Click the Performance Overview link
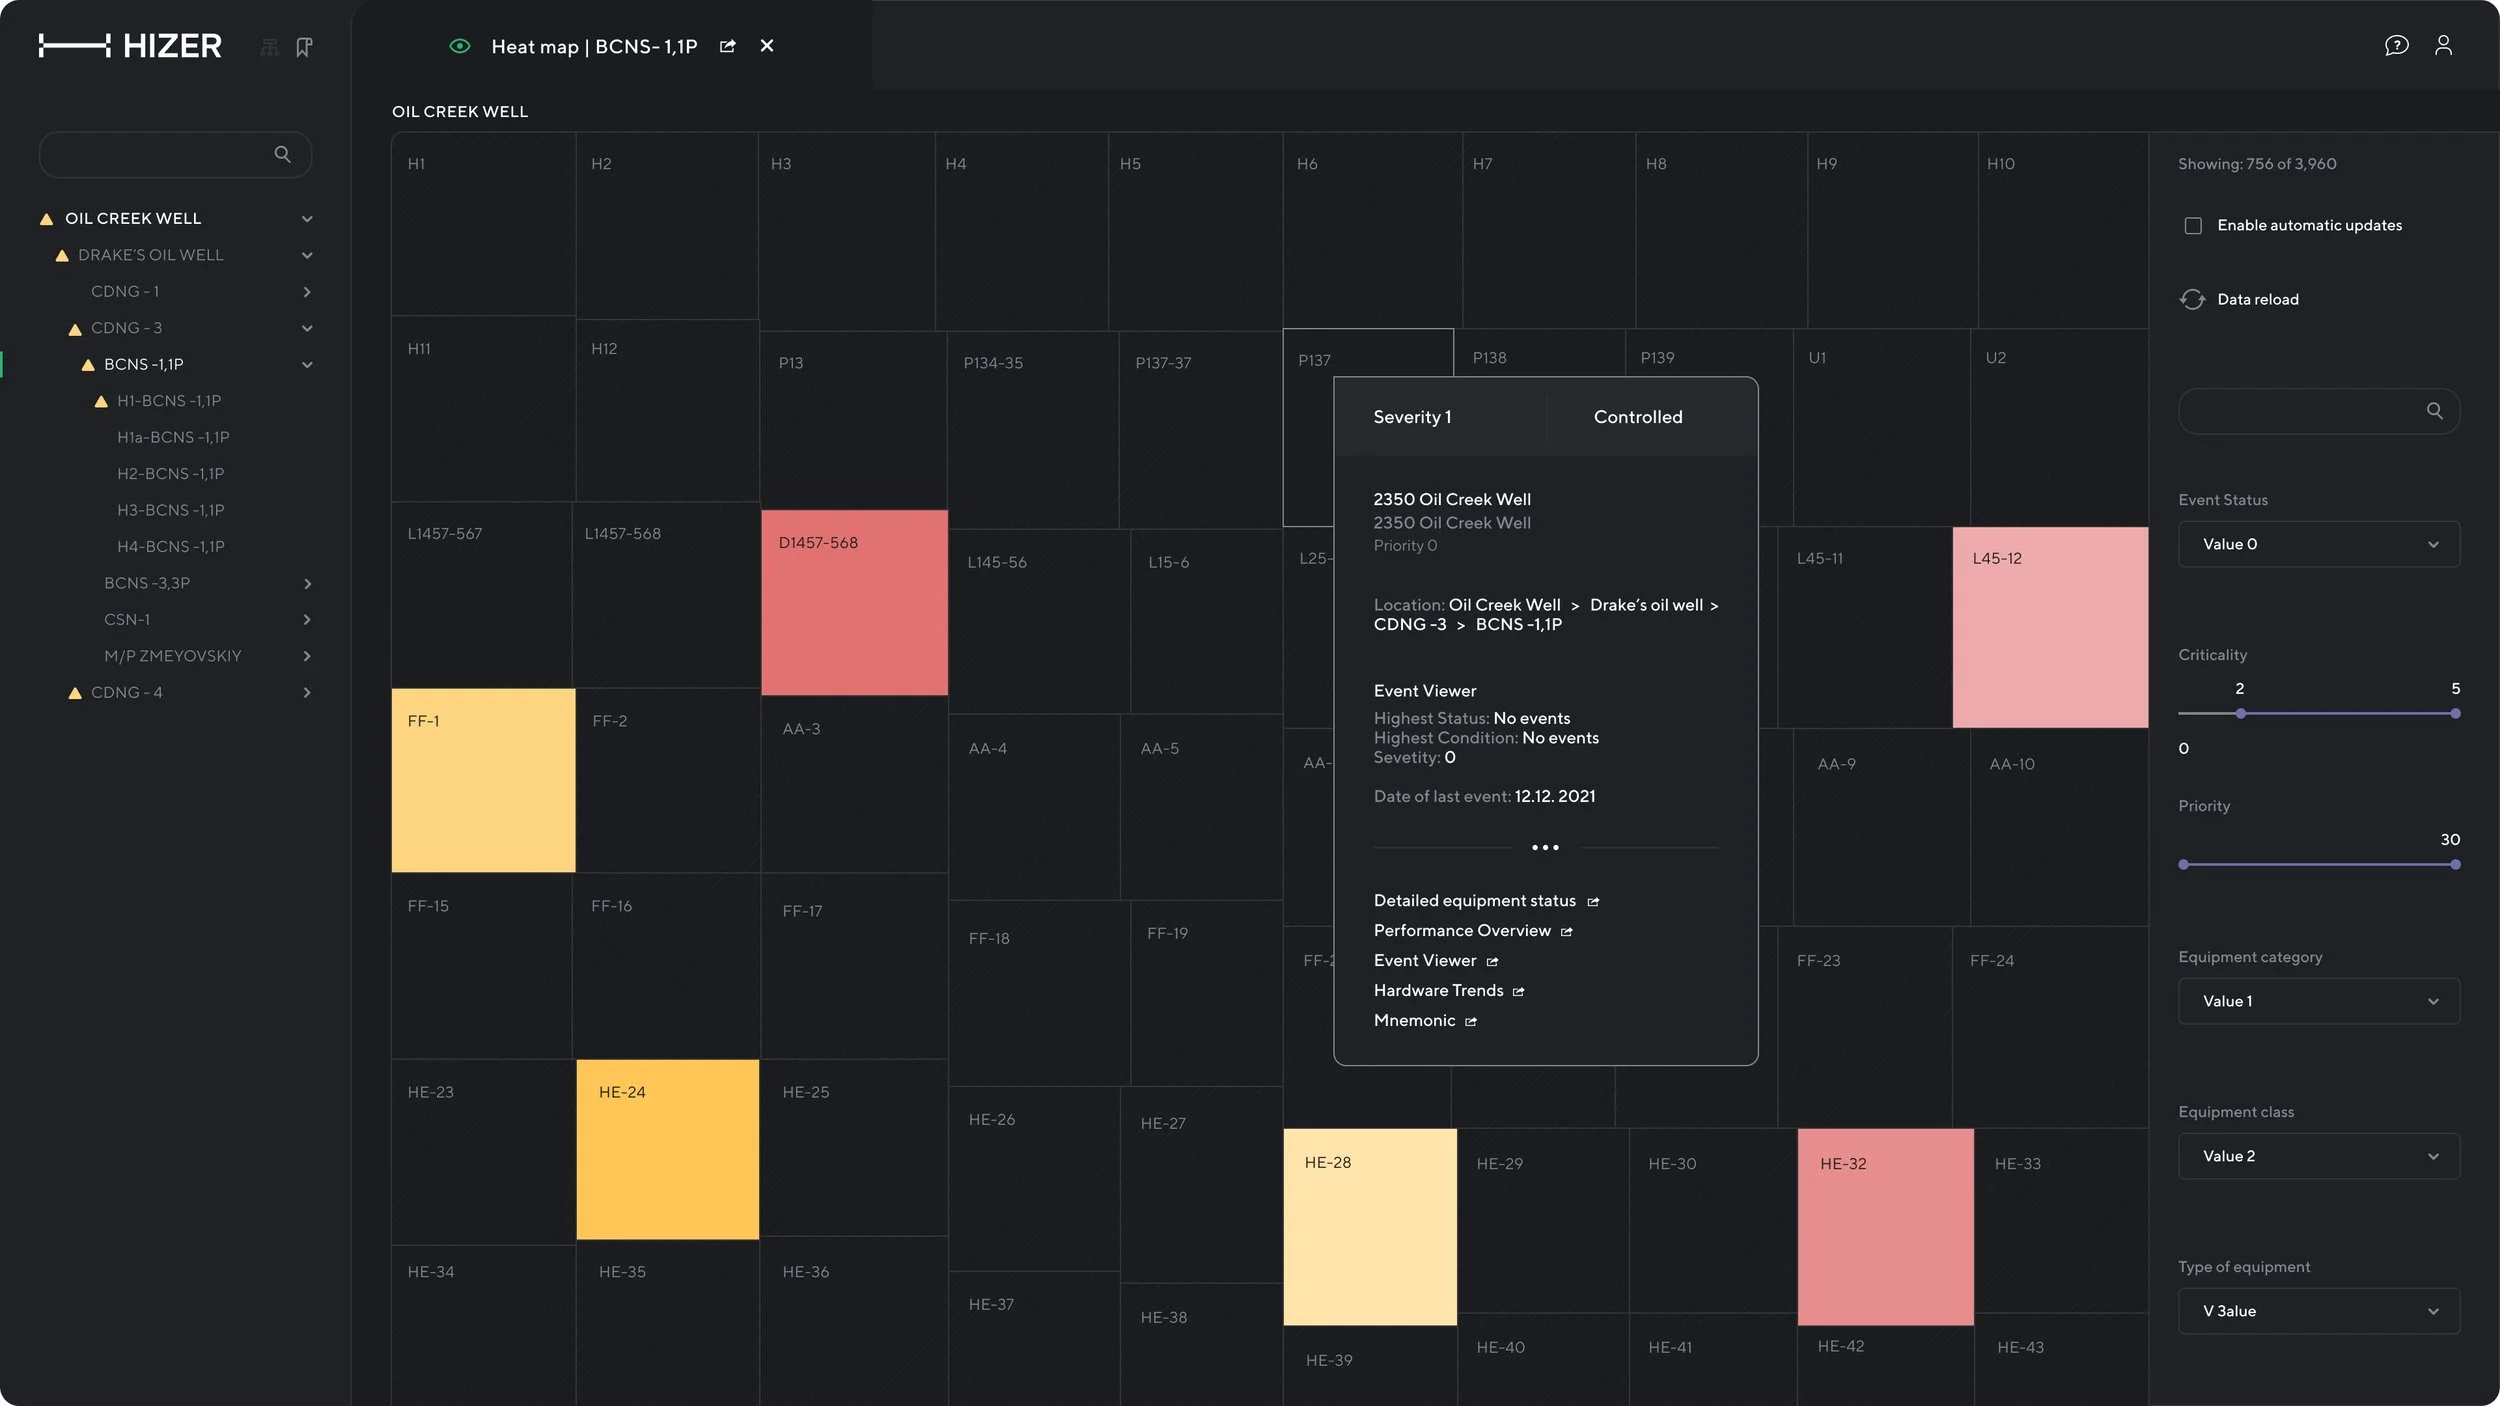This screenshot has width=2500, height=1406. coord(1462,931)
